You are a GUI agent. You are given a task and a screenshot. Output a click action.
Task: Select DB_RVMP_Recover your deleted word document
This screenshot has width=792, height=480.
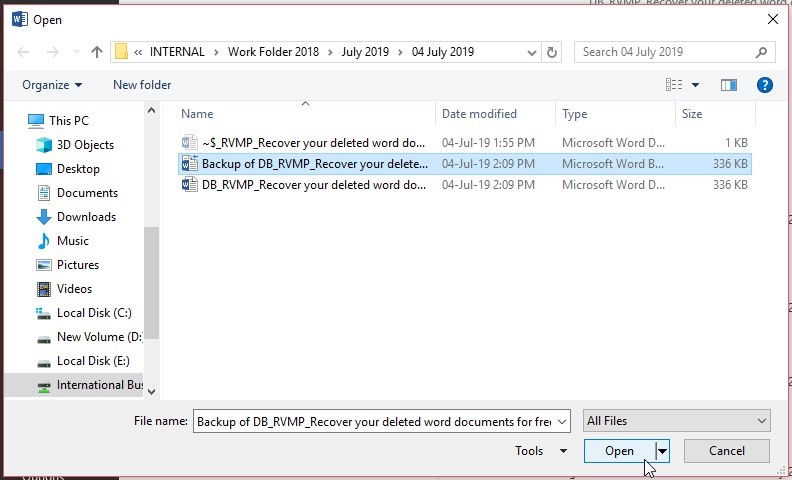(465, 185)
